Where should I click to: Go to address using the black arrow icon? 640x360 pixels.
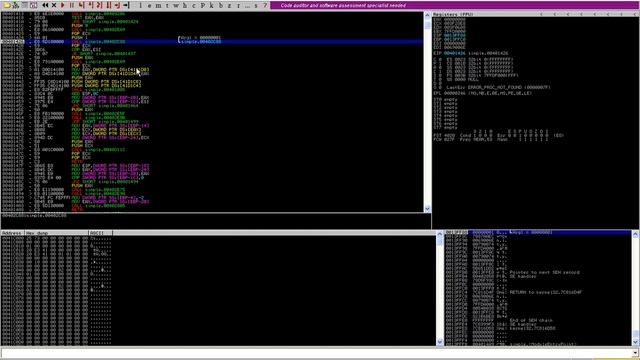126,5
